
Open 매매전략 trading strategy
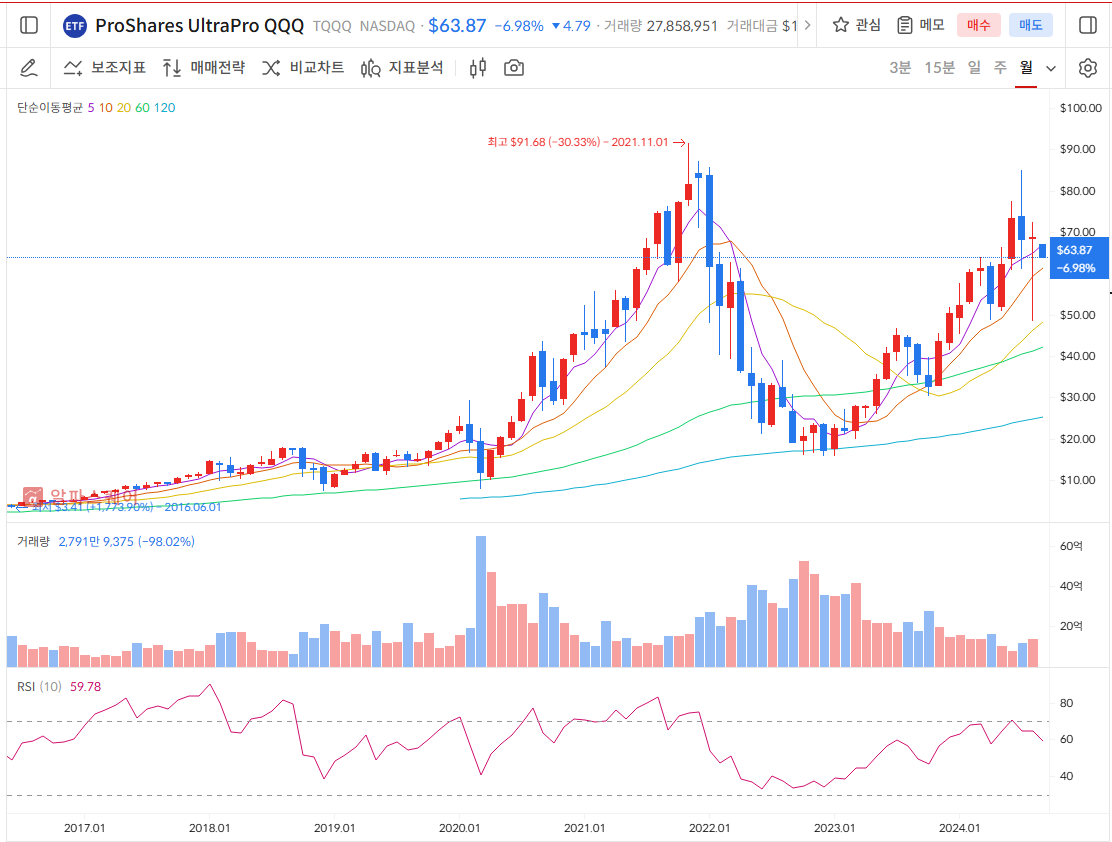204,68
